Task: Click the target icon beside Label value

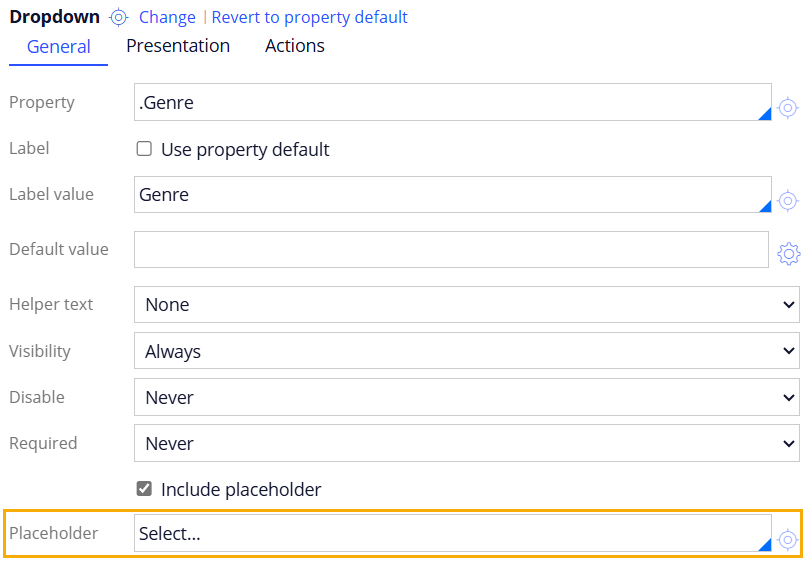Action: click(788, 201)
